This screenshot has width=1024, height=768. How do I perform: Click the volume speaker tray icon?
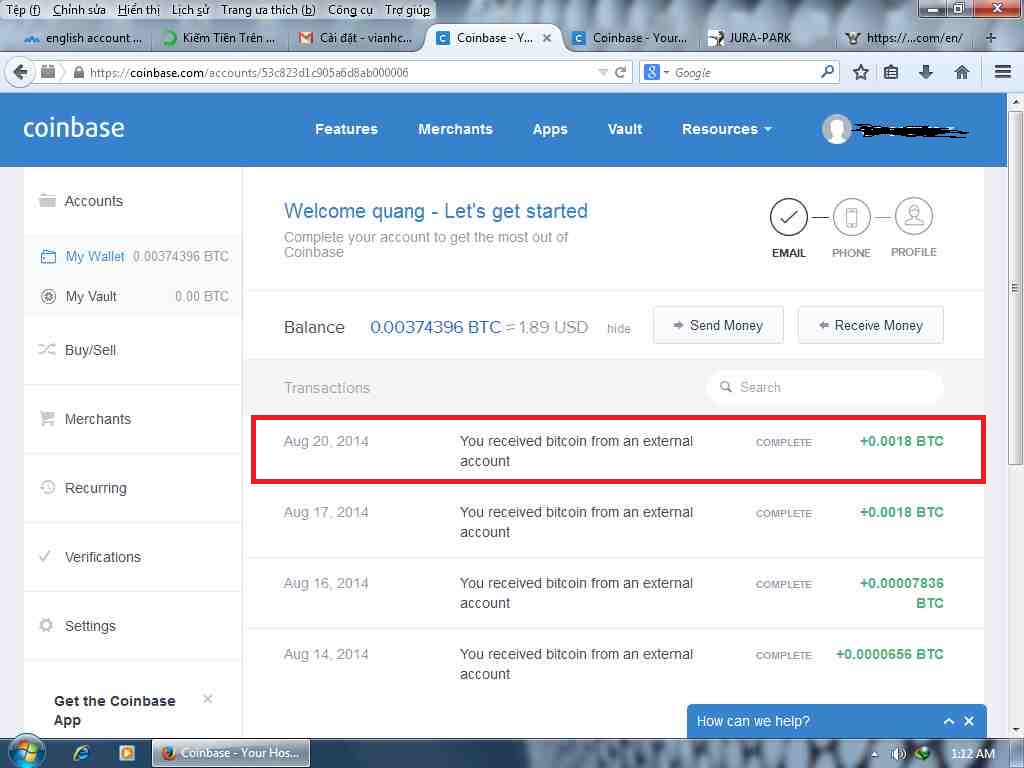(899, 754)
